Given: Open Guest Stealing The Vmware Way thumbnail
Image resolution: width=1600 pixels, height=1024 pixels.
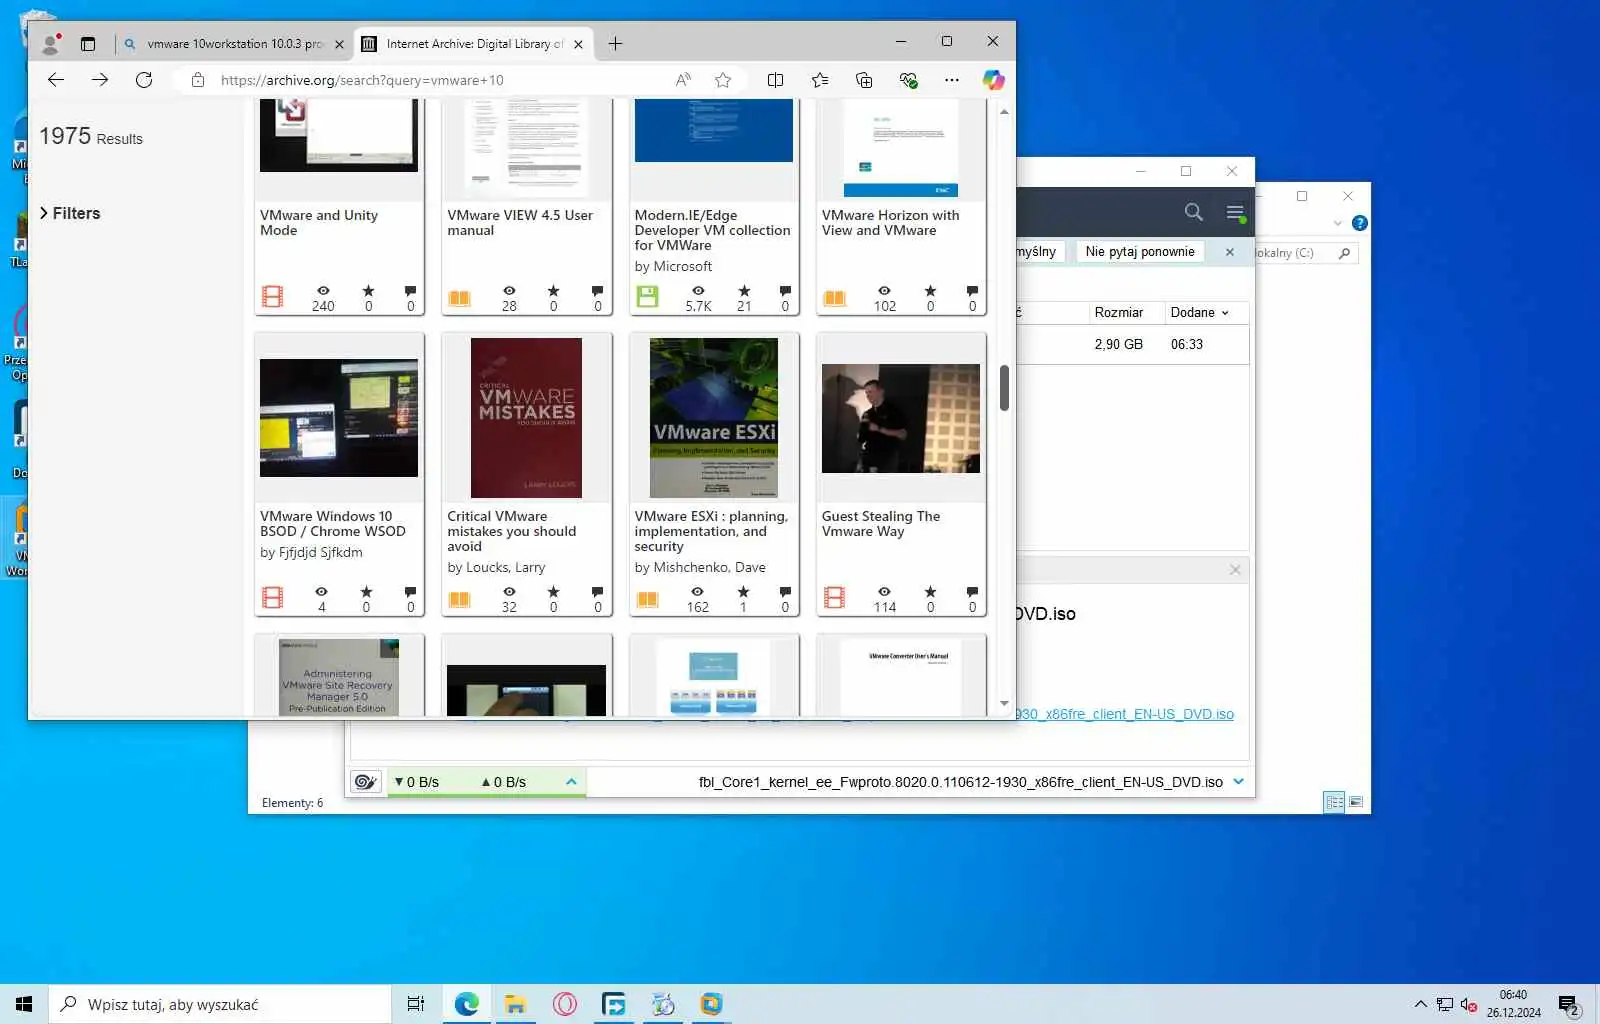Looking at the screenshot, I should coord(901,418).
